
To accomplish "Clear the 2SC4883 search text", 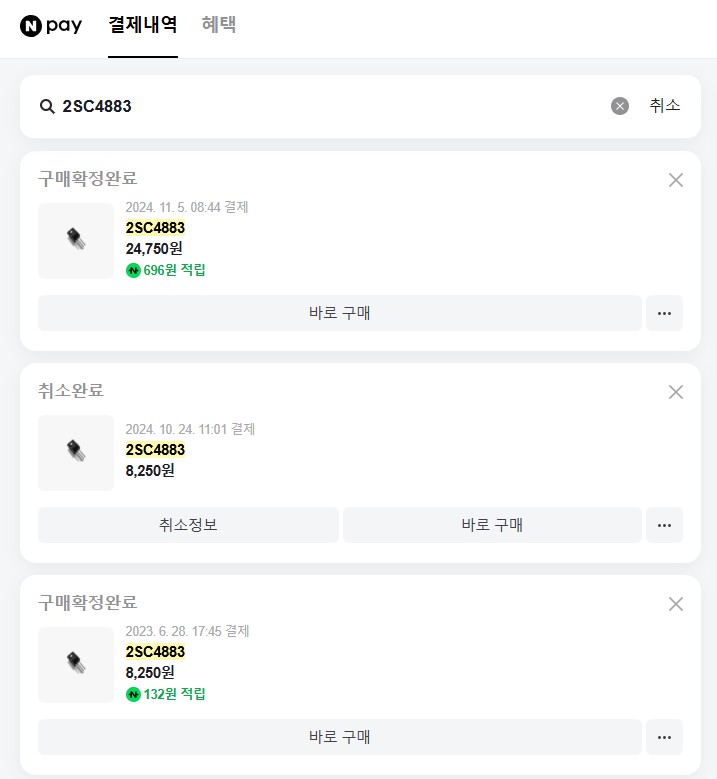I will tap(620, 106).
